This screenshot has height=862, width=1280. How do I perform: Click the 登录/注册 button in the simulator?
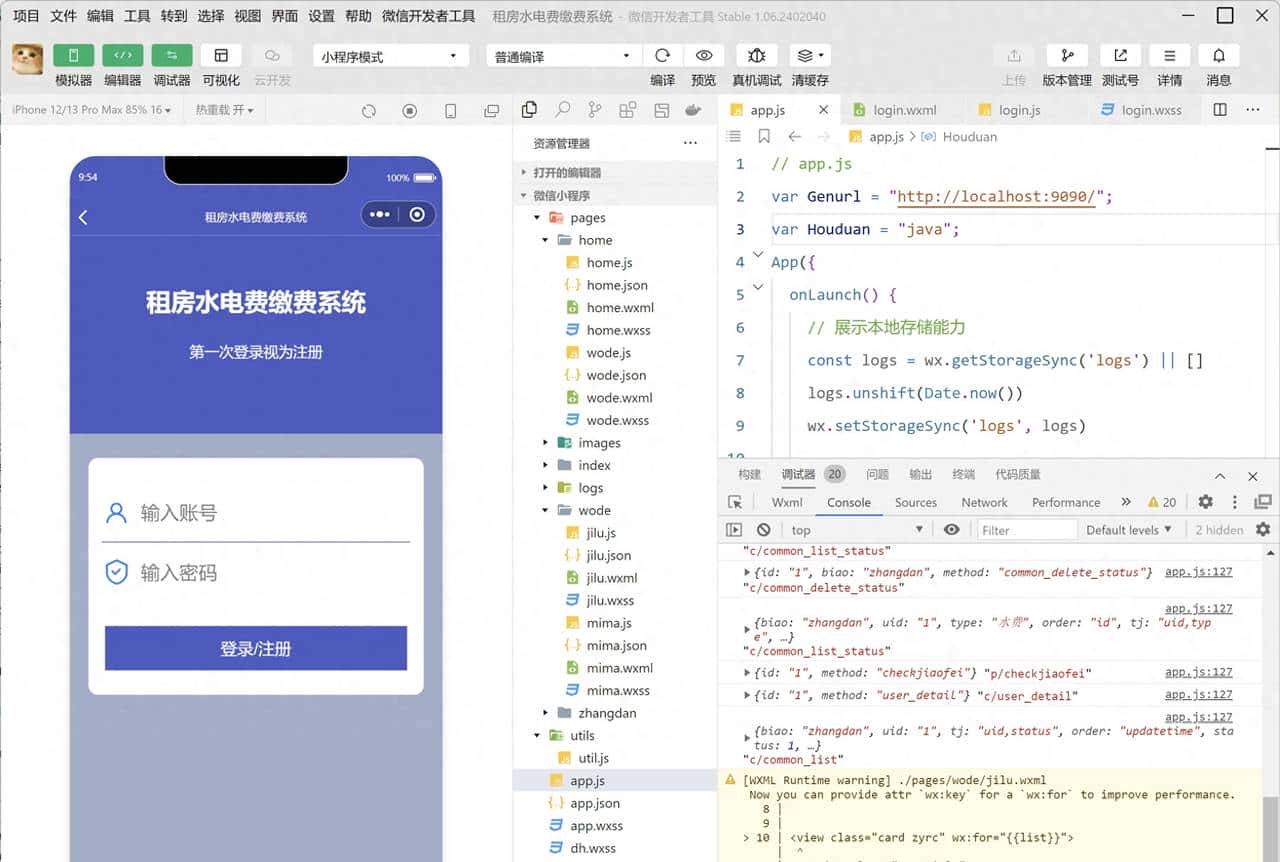click(x=255, y=648)
